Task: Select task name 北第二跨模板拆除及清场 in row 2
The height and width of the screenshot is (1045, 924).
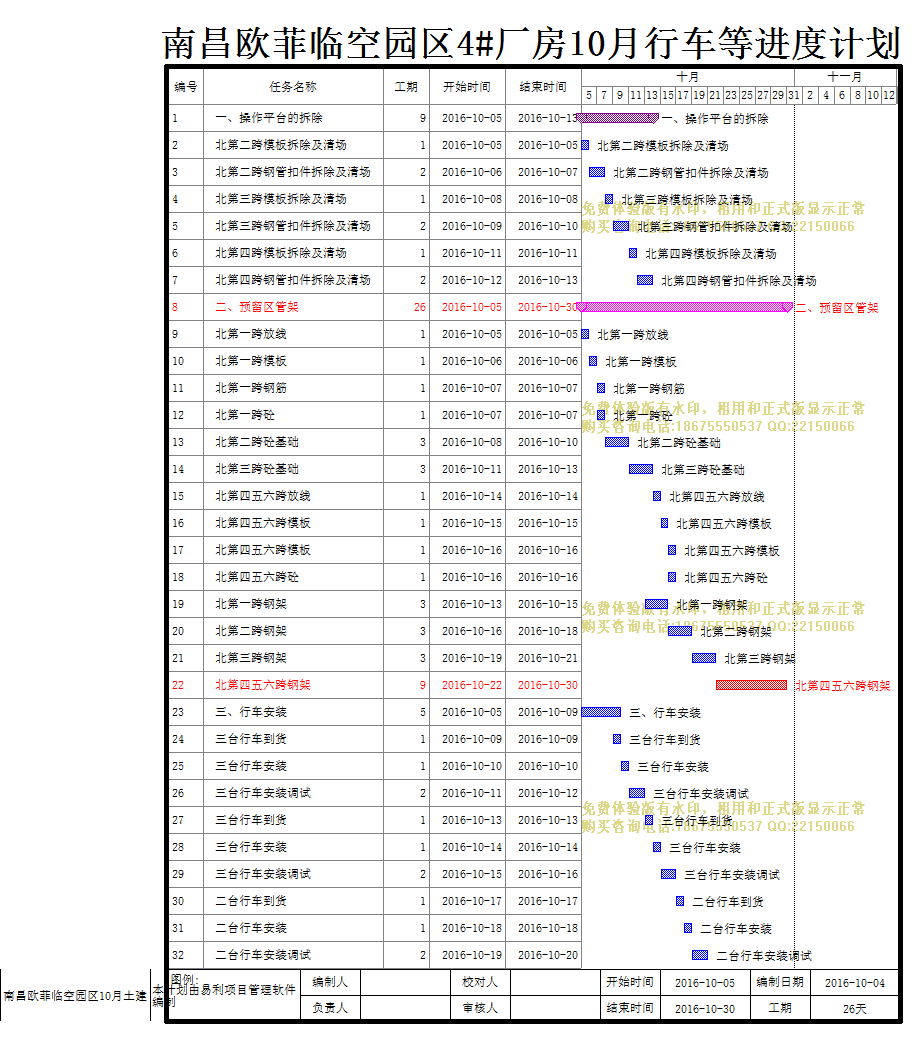Action: 281,145
